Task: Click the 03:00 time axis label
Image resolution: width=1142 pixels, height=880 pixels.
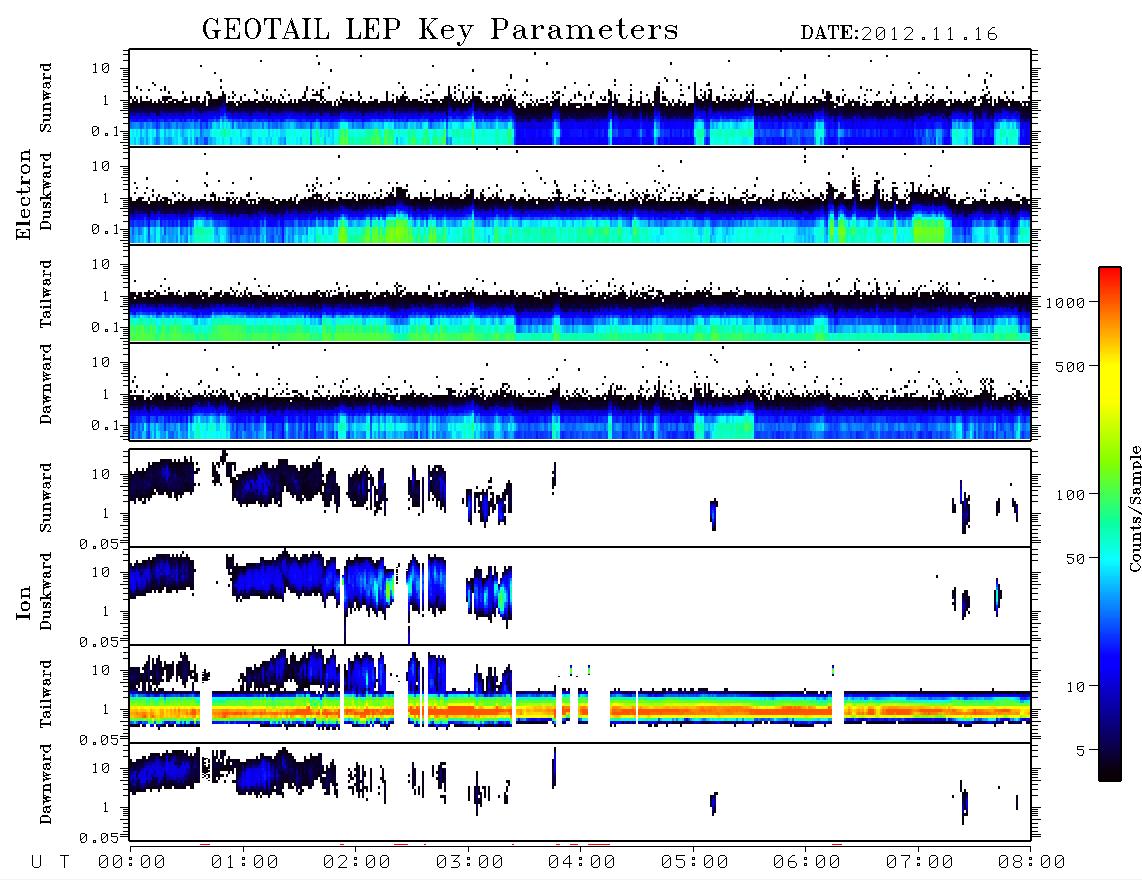Action: 470,863
